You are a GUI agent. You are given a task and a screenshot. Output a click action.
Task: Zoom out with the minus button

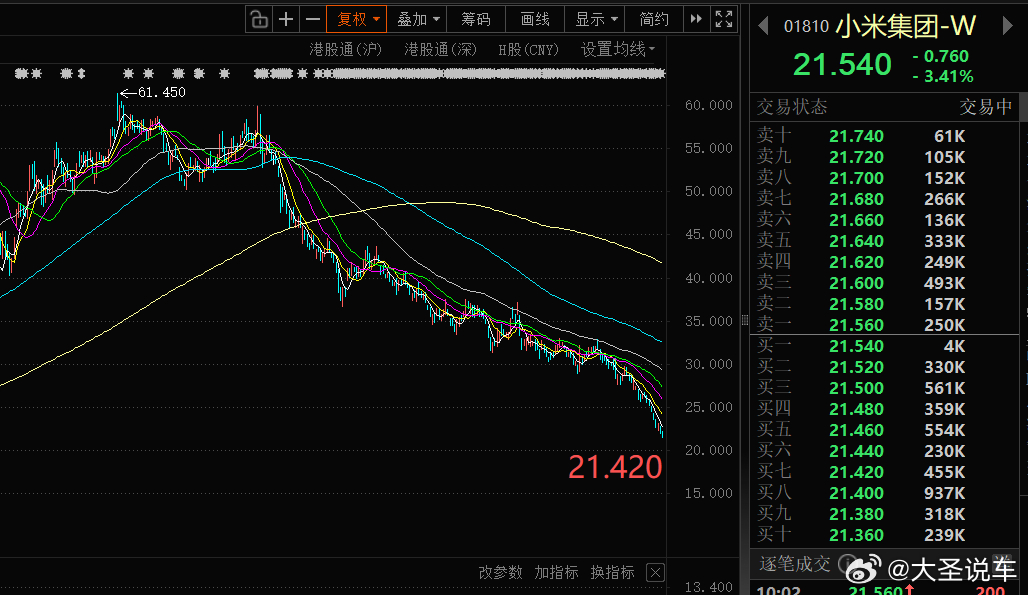(x=313, y=19)
